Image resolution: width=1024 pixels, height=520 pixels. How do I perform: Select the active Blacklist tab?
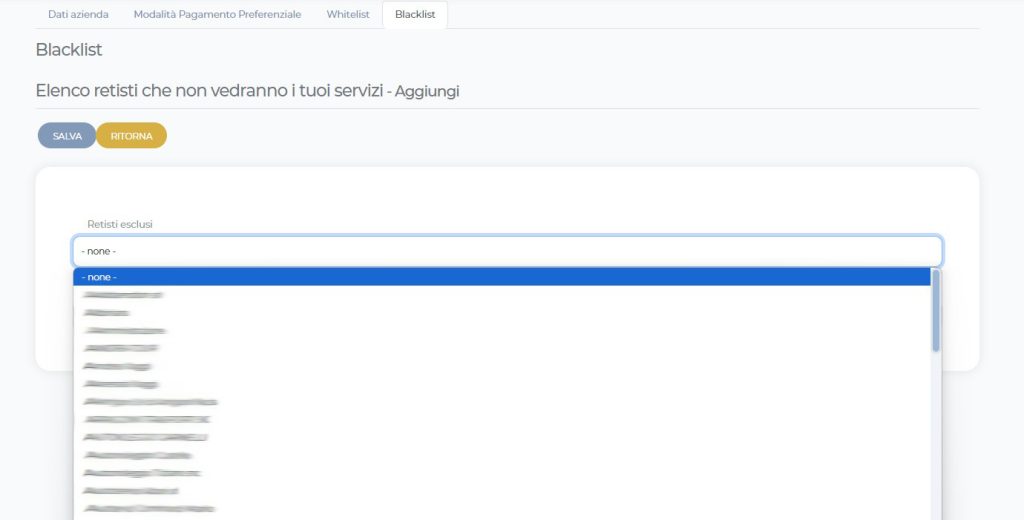415,15
